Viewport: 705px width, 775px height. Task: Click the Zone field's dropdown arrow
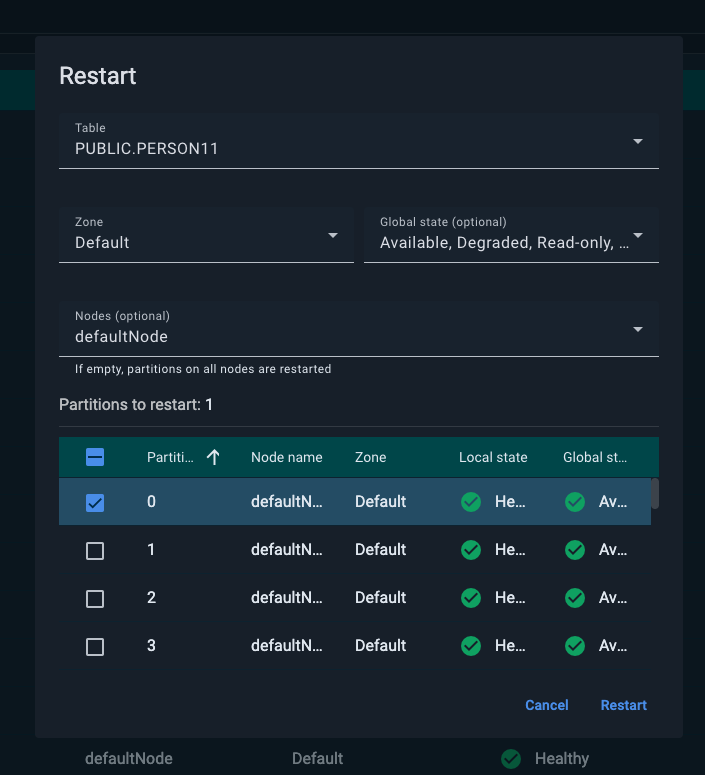[x=333, y=235]
